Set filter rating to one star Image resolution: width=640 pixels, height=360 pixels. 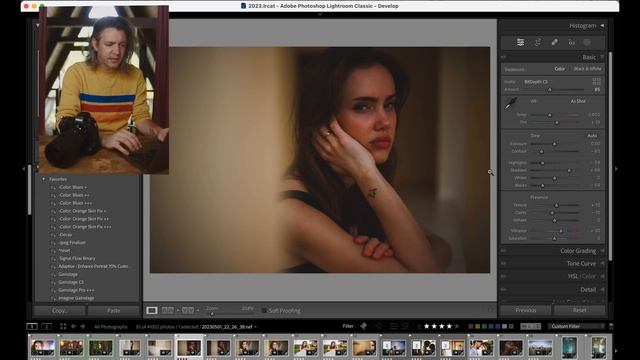click(x=427, y=326)
